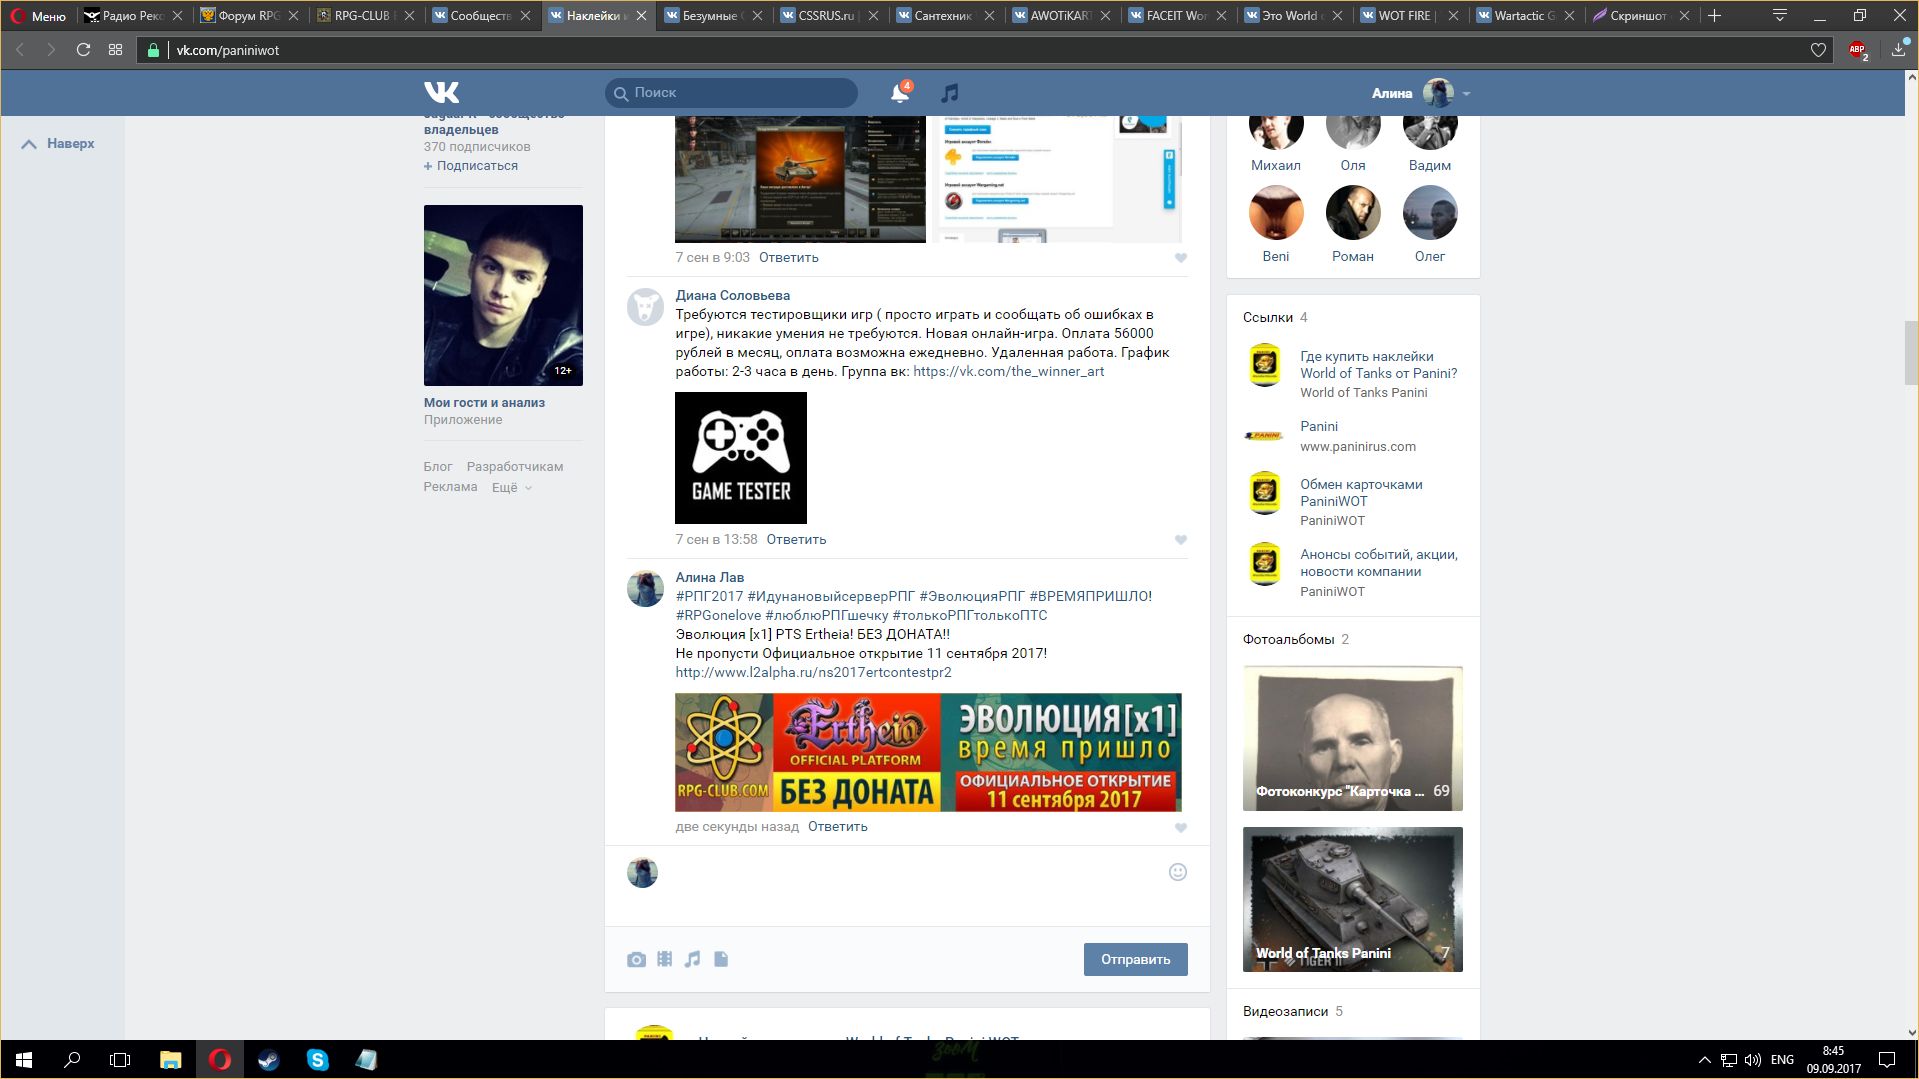Open Windows search magnifier on taskbar

pos(72,1060)
